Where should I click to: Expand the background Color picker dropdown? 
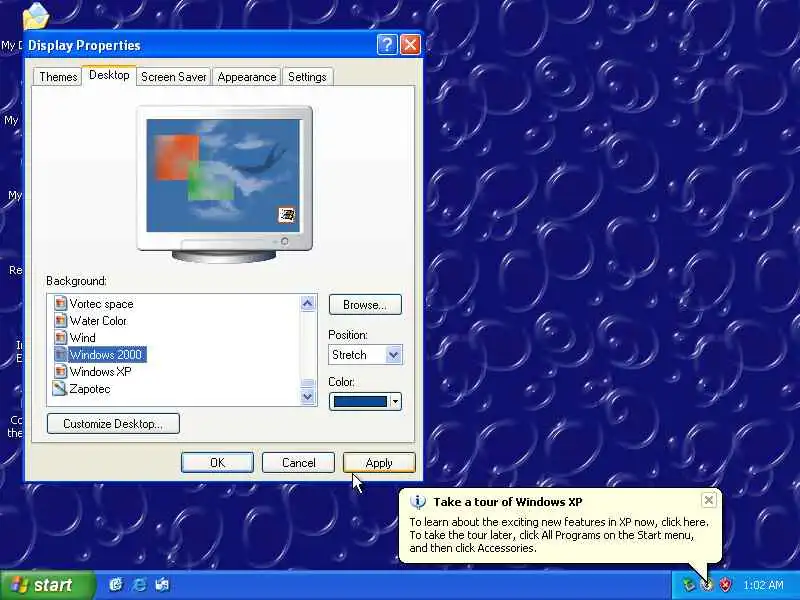[395, 402]
